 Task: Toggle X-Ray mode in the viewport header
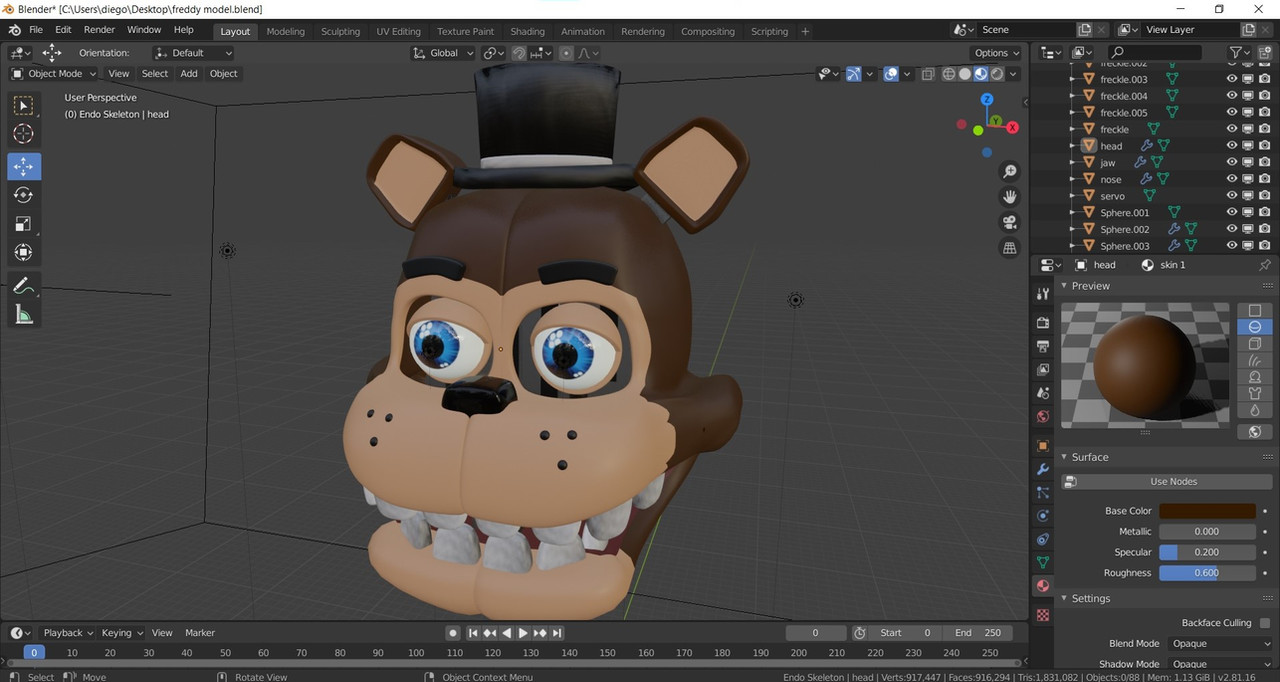[928, 74]
